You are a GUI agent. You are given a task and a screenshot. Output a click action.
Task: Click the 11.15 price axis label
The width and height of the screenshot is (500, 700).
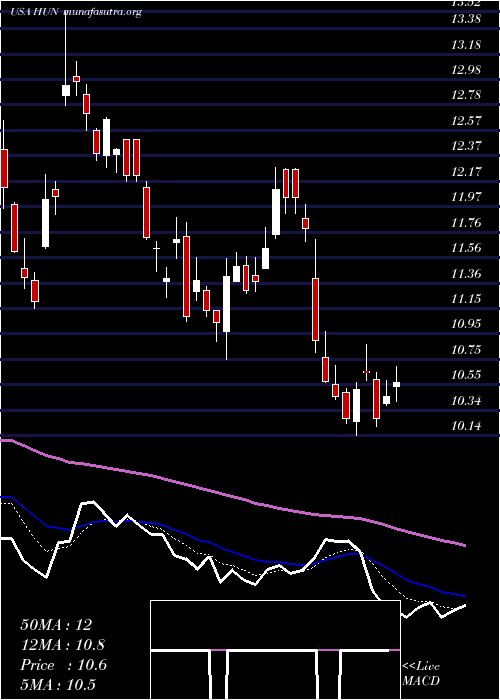tap(466, 299)
